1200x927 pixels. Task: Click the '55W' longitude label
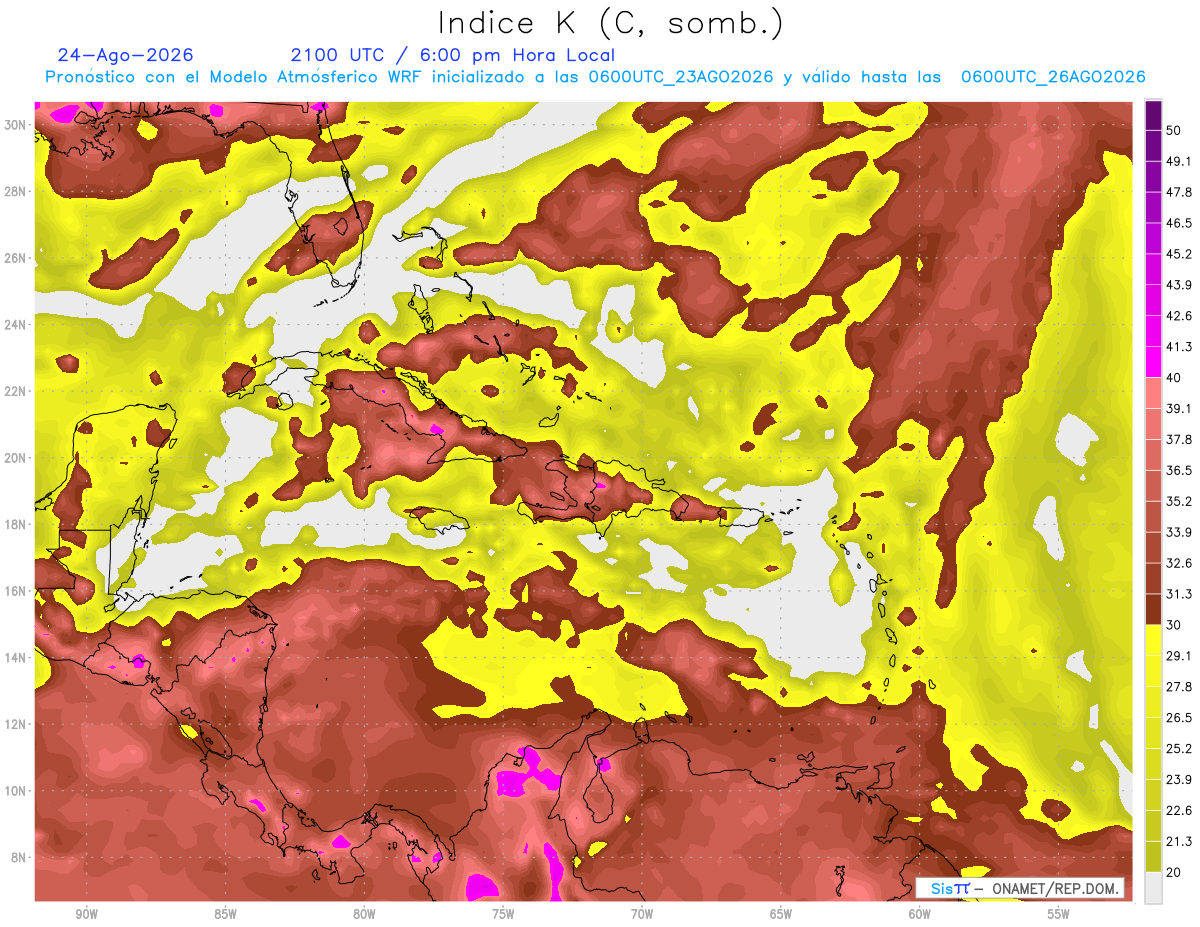pyautogui.click(x=1059, y=915)
